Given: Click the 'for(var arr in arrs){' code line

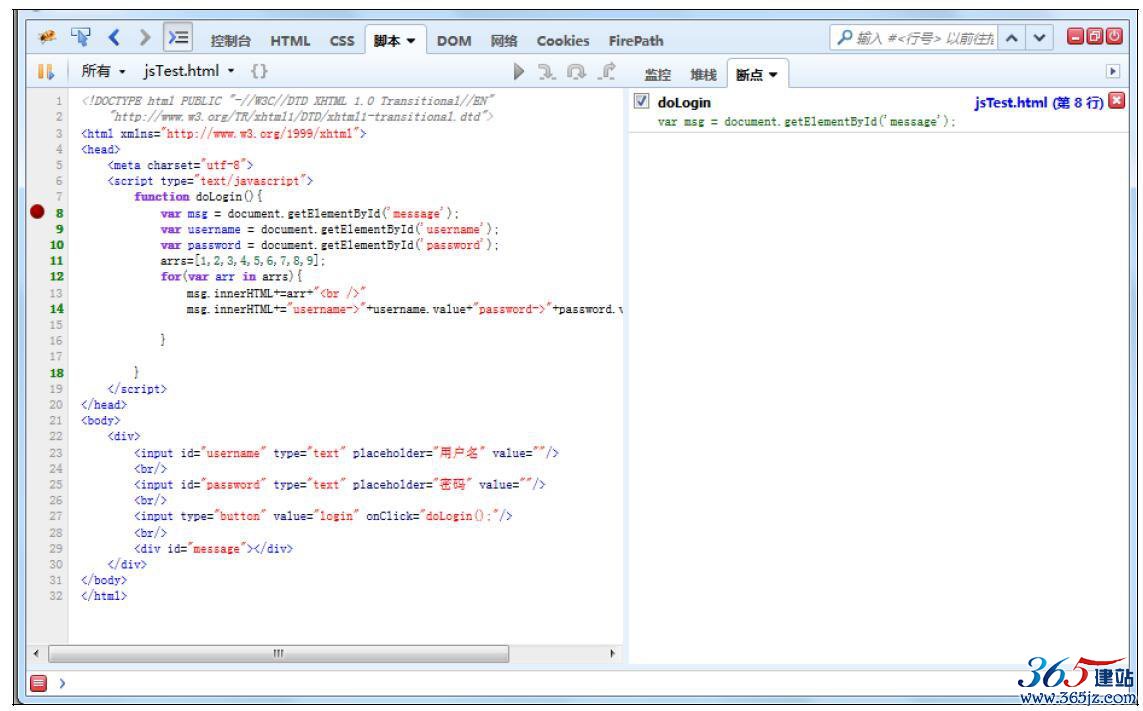Looking at the screenshot, I should tap(231, 277).
